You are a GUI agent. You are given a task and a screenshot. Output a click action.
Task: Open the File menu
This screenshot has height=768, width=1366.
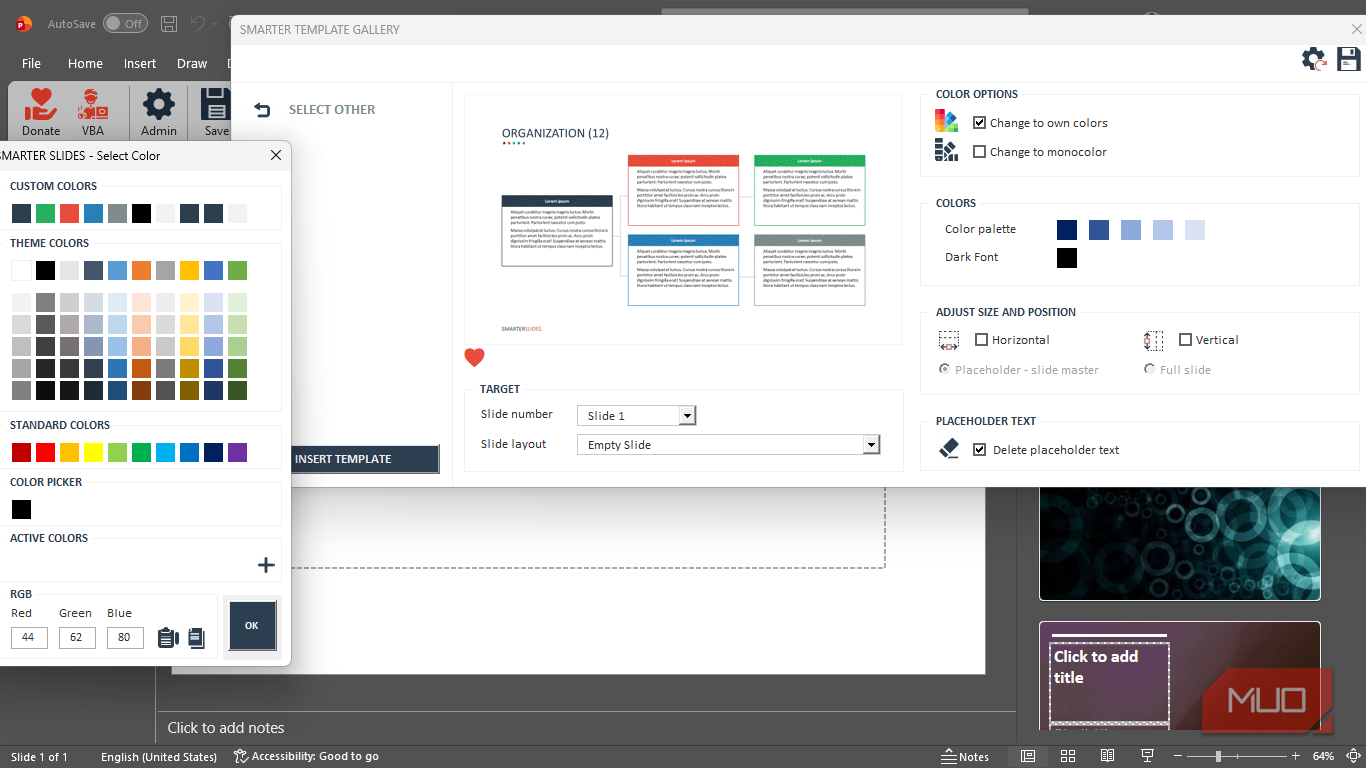31,63
